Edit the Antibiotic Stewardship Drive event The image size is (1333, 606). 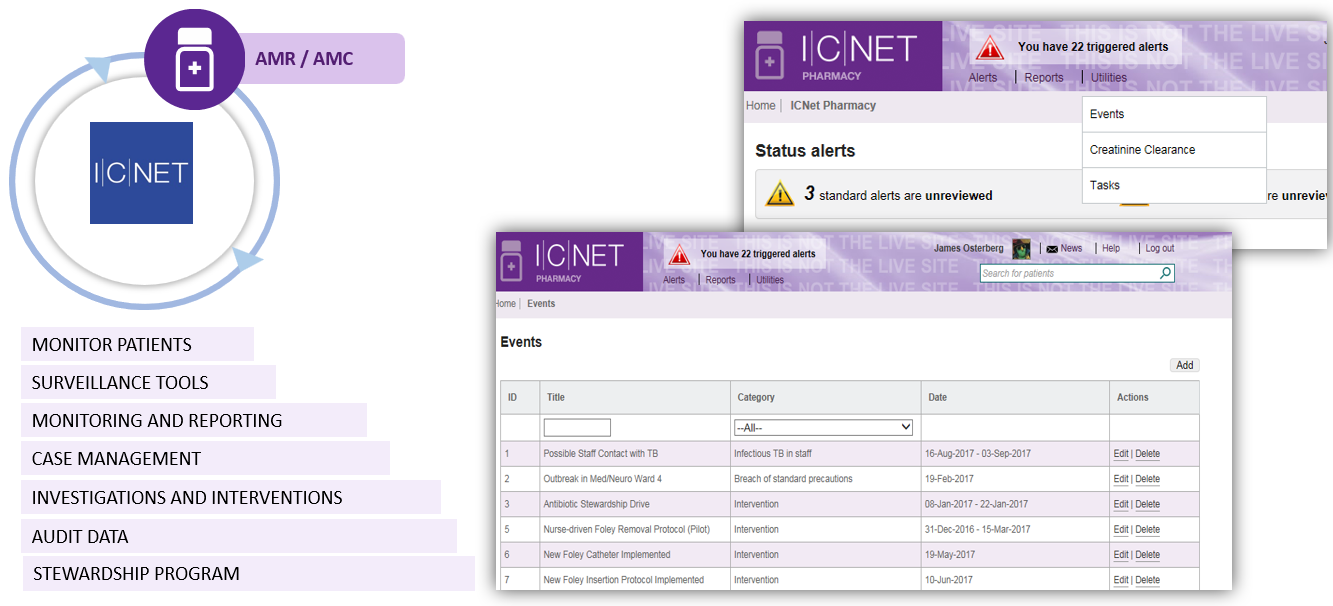[x=1121, y=504]
